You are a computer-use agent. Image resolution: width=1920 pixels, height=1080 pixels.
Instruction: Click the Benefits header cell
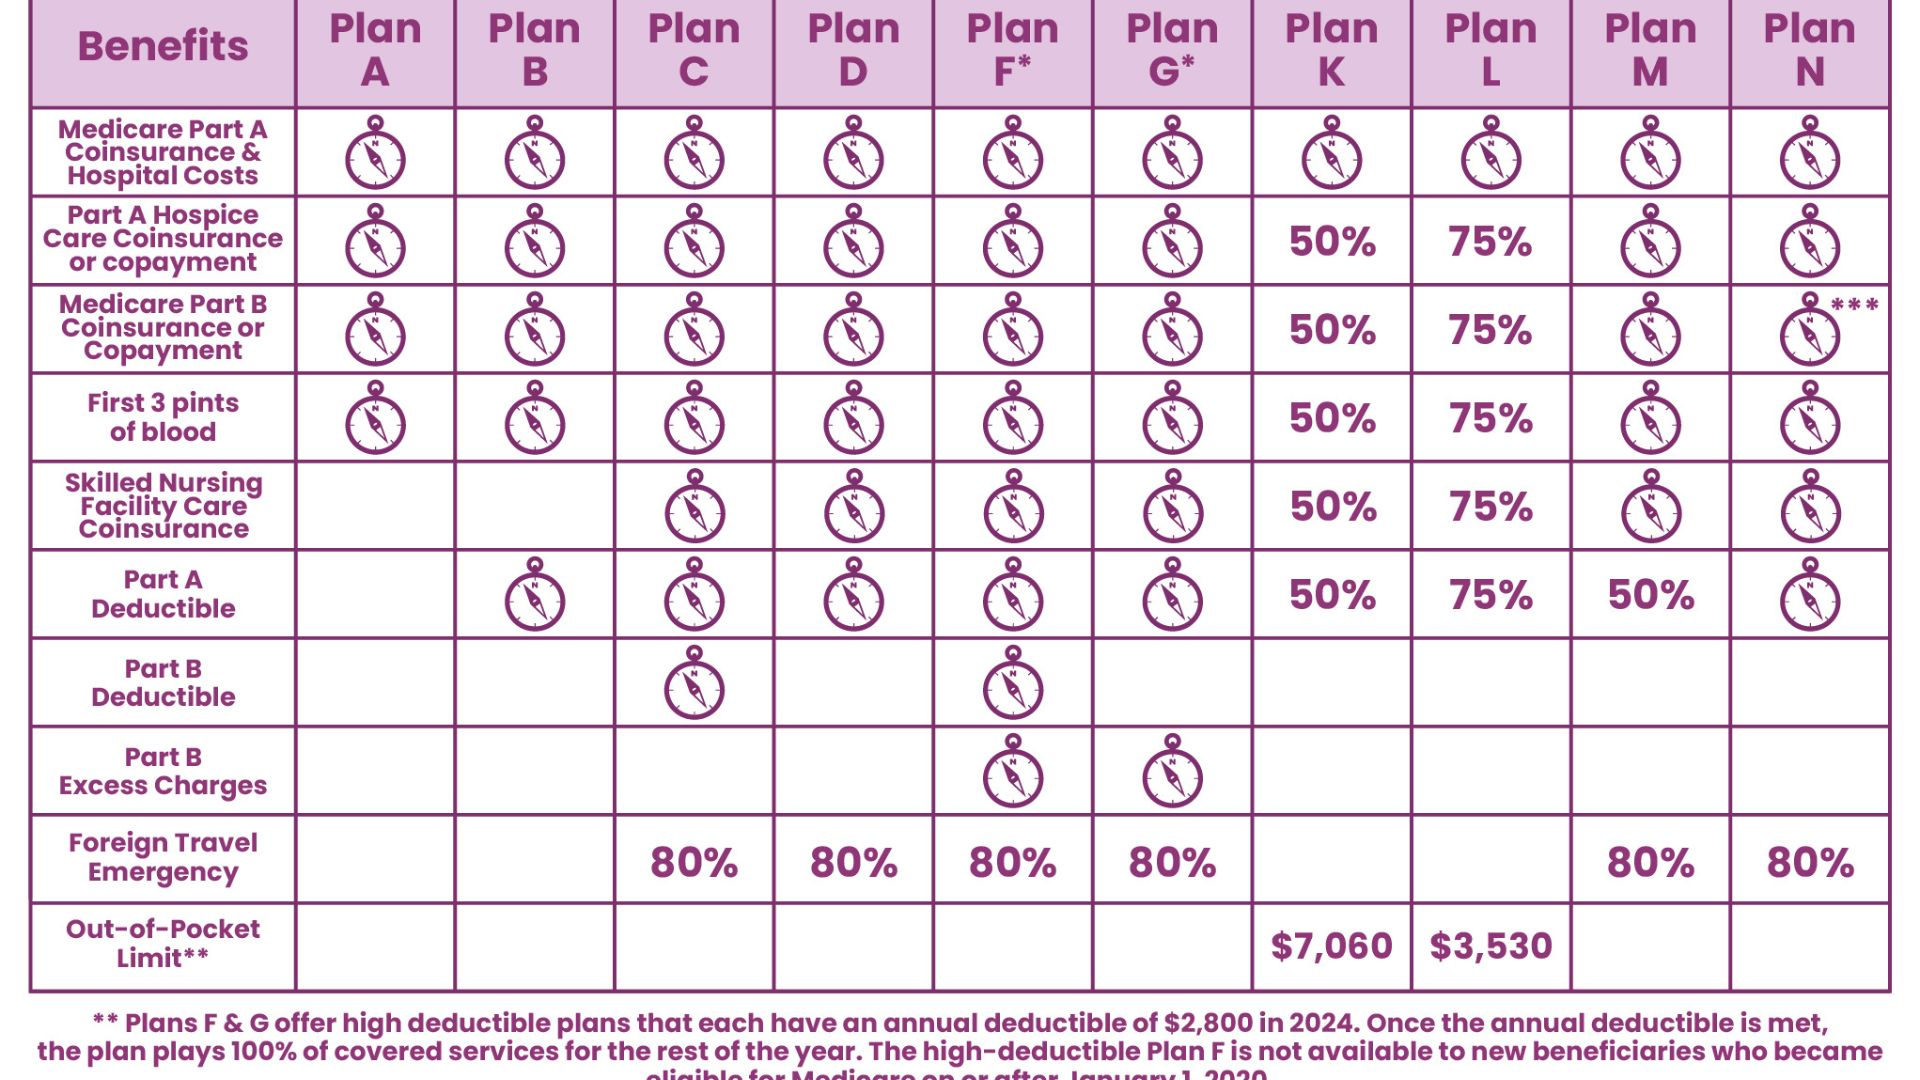coord(163,47)
